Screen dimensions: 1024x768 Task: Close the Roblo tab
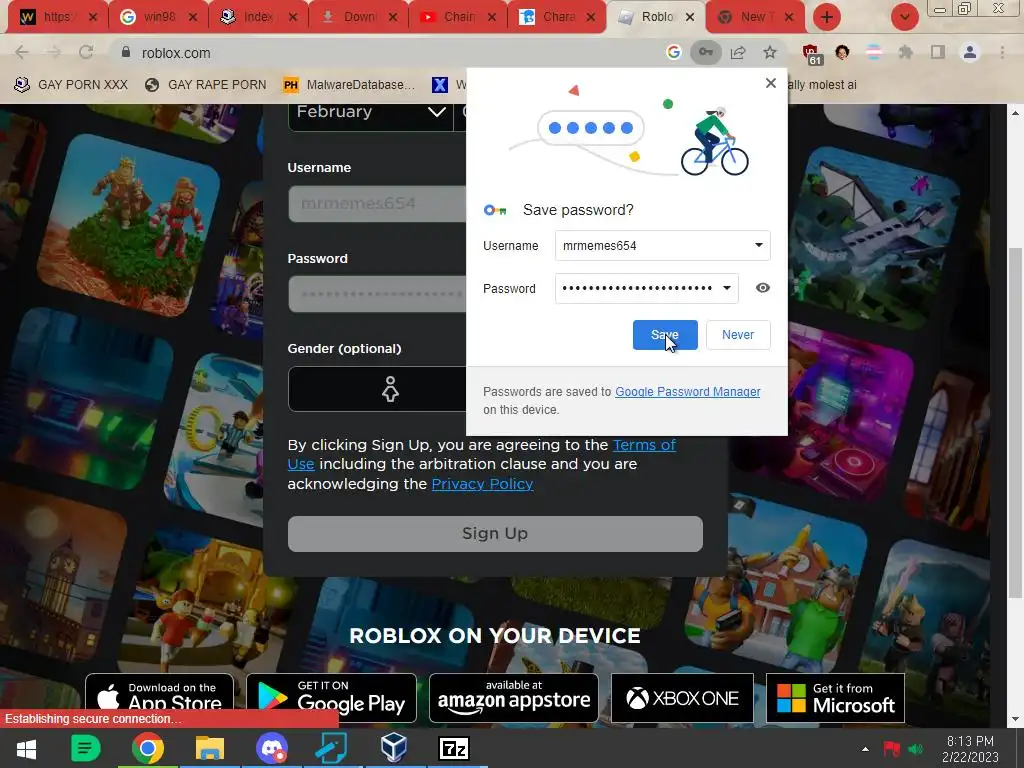690,17
